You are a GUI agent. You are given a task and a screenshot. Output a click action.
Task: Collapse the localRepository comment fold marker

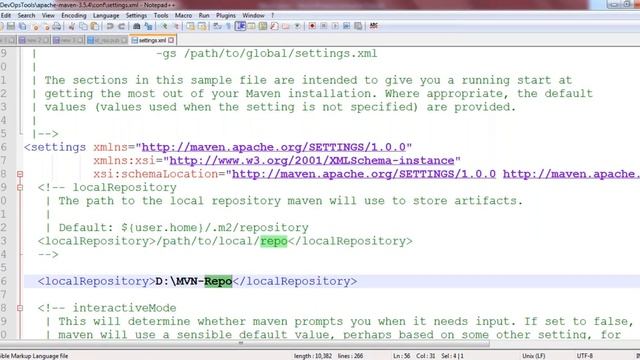20,187
